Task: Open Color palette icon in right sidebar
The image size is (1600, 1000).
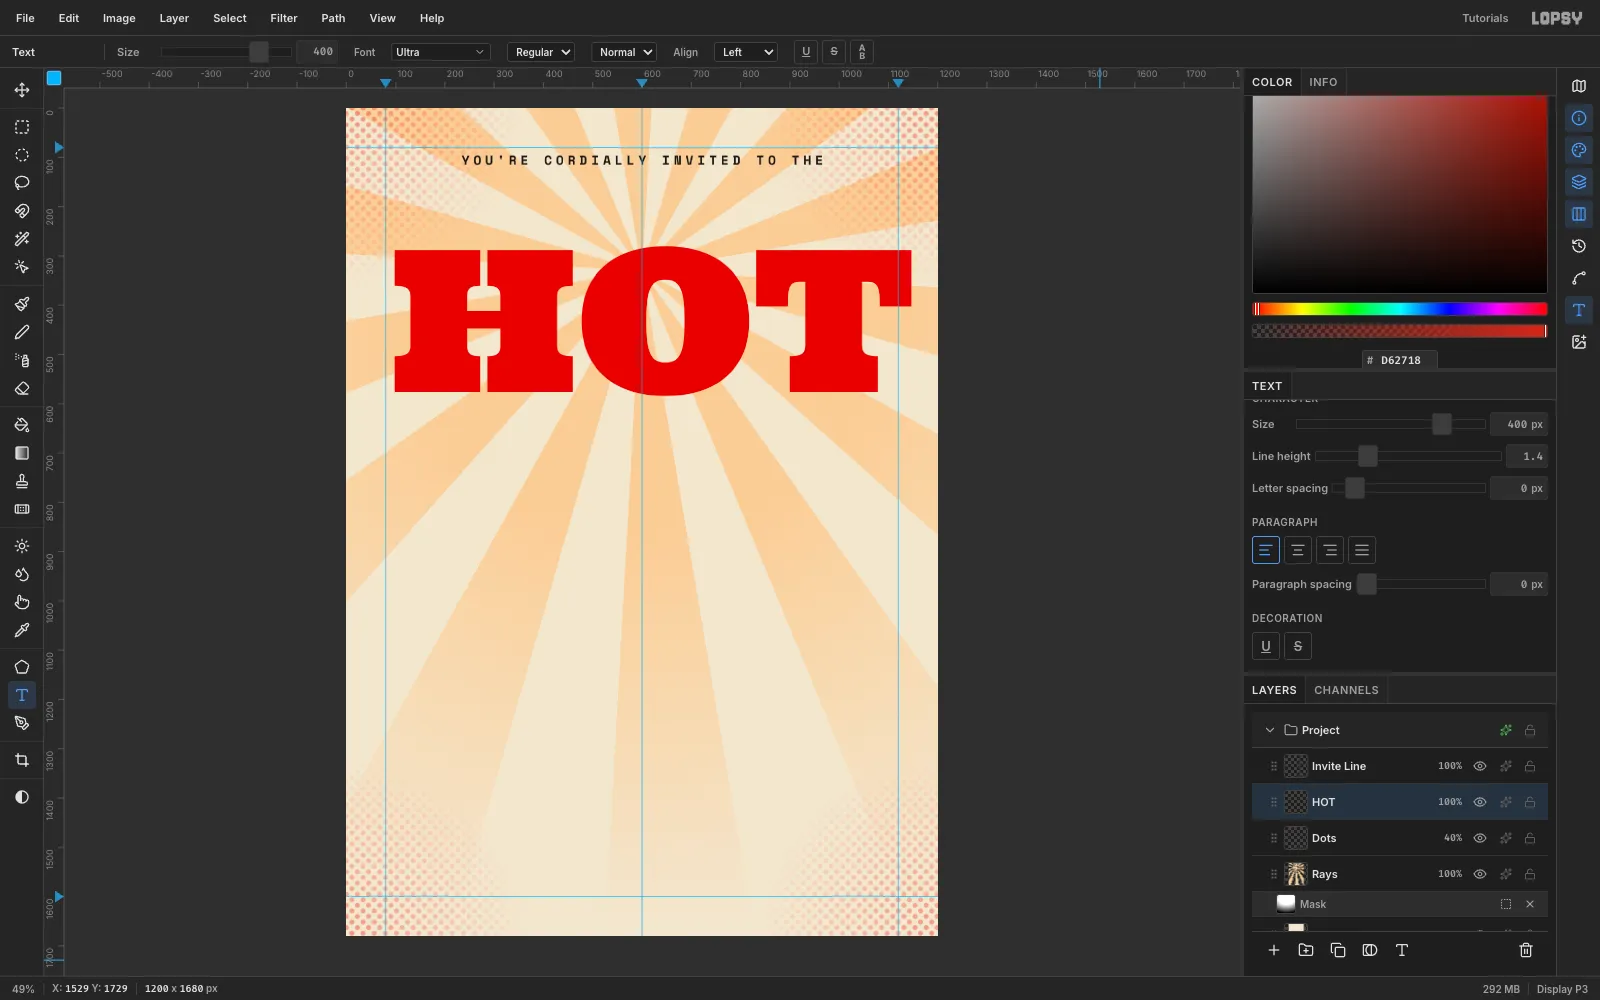Action: point(1579,150)
